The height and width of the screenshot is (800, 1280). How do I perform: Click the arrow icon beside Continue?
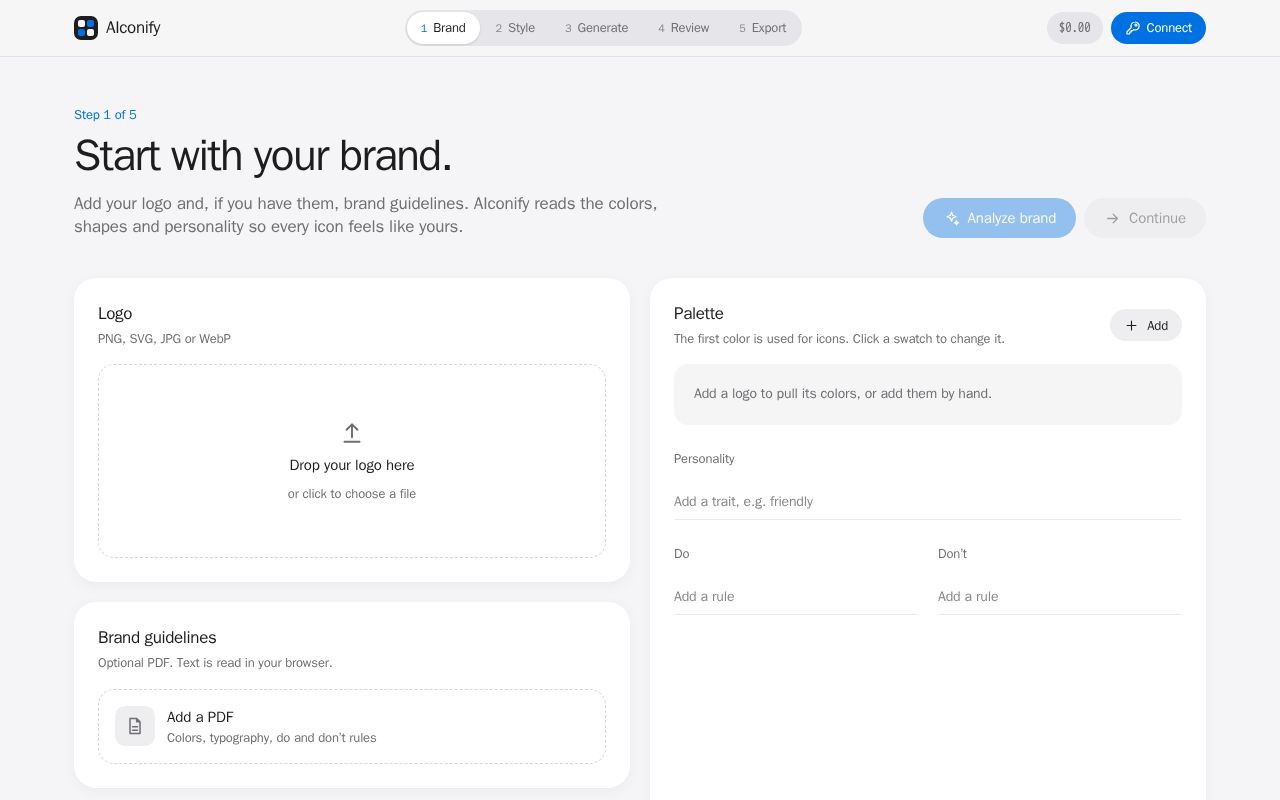(1112, 218)
